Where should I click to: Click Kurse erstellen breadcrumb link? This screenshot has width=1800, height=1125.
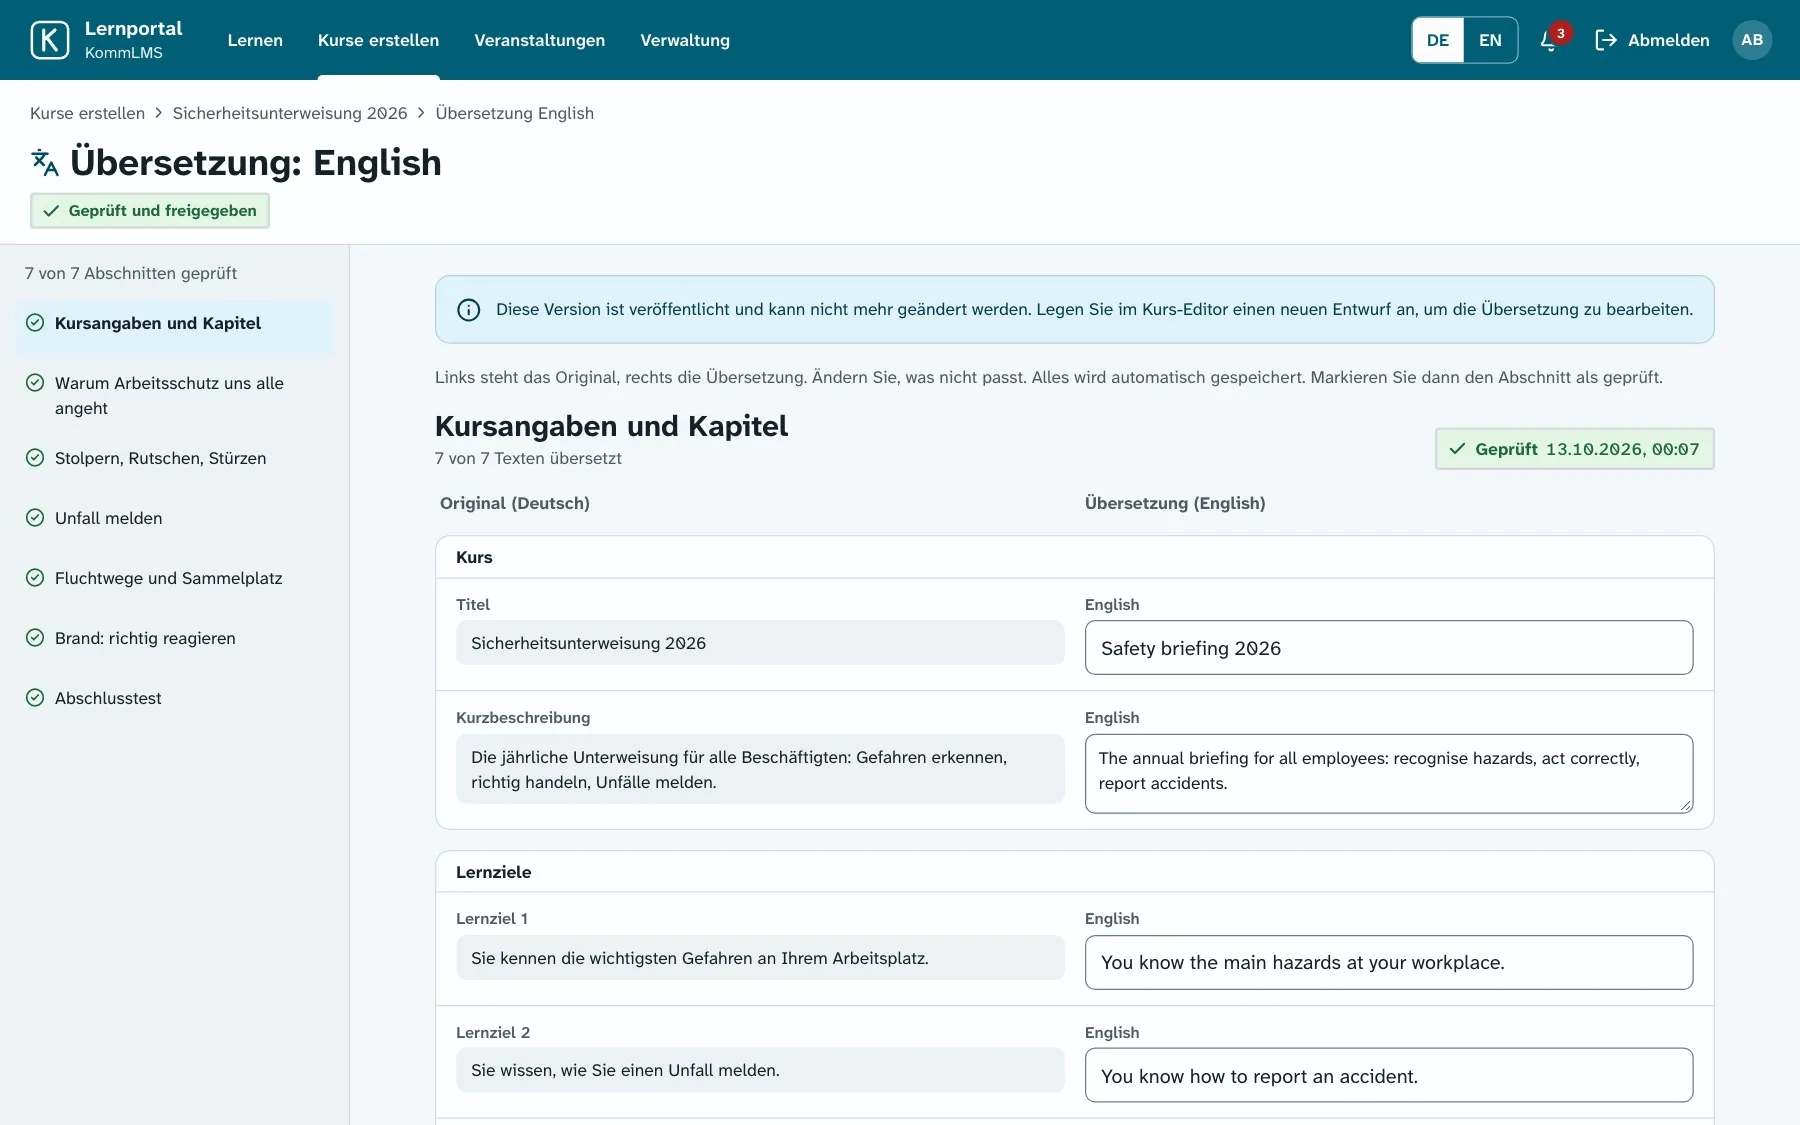point(87,113)
